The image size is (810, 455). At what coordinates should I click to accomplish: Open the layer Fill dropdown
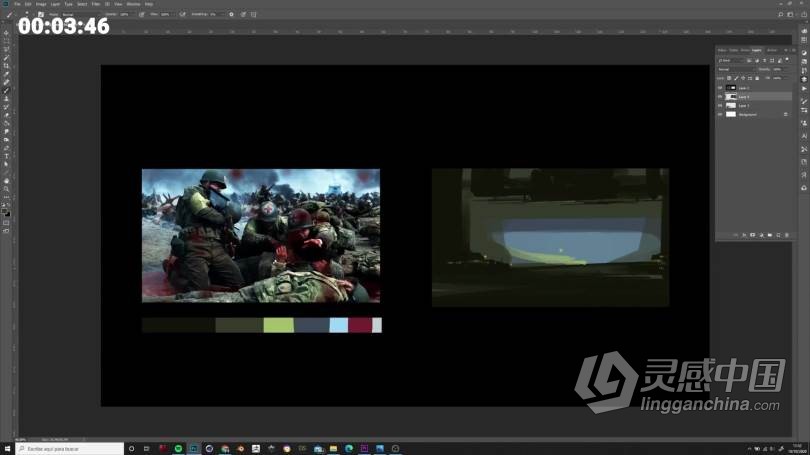tap(778, 78)
